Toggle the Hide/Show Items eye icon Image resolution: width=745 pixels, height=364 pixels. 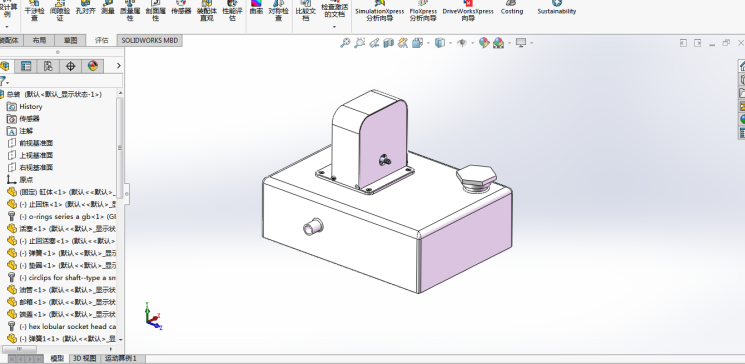462,43
